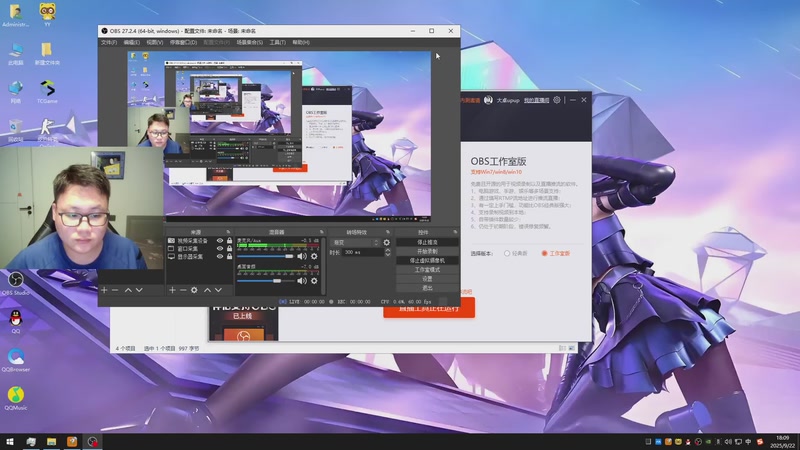Mute the 桌面音频 speaker icon

pyautogui.click(x=302, y=281)
